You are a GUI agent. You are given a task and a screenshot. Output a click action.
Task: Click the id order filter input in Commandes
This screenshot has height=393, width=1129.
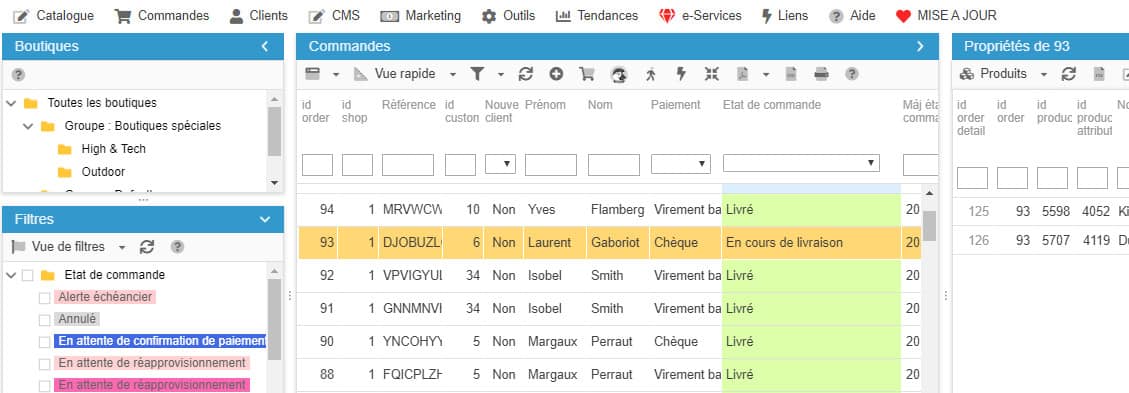click(x=318, y=165)
